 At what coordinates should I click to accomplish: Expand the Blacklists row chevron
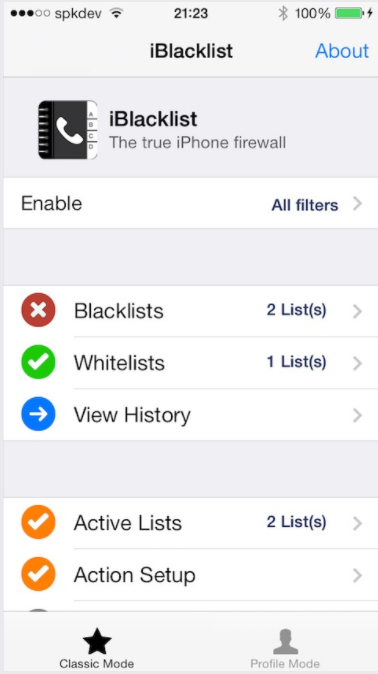[357, 311]
